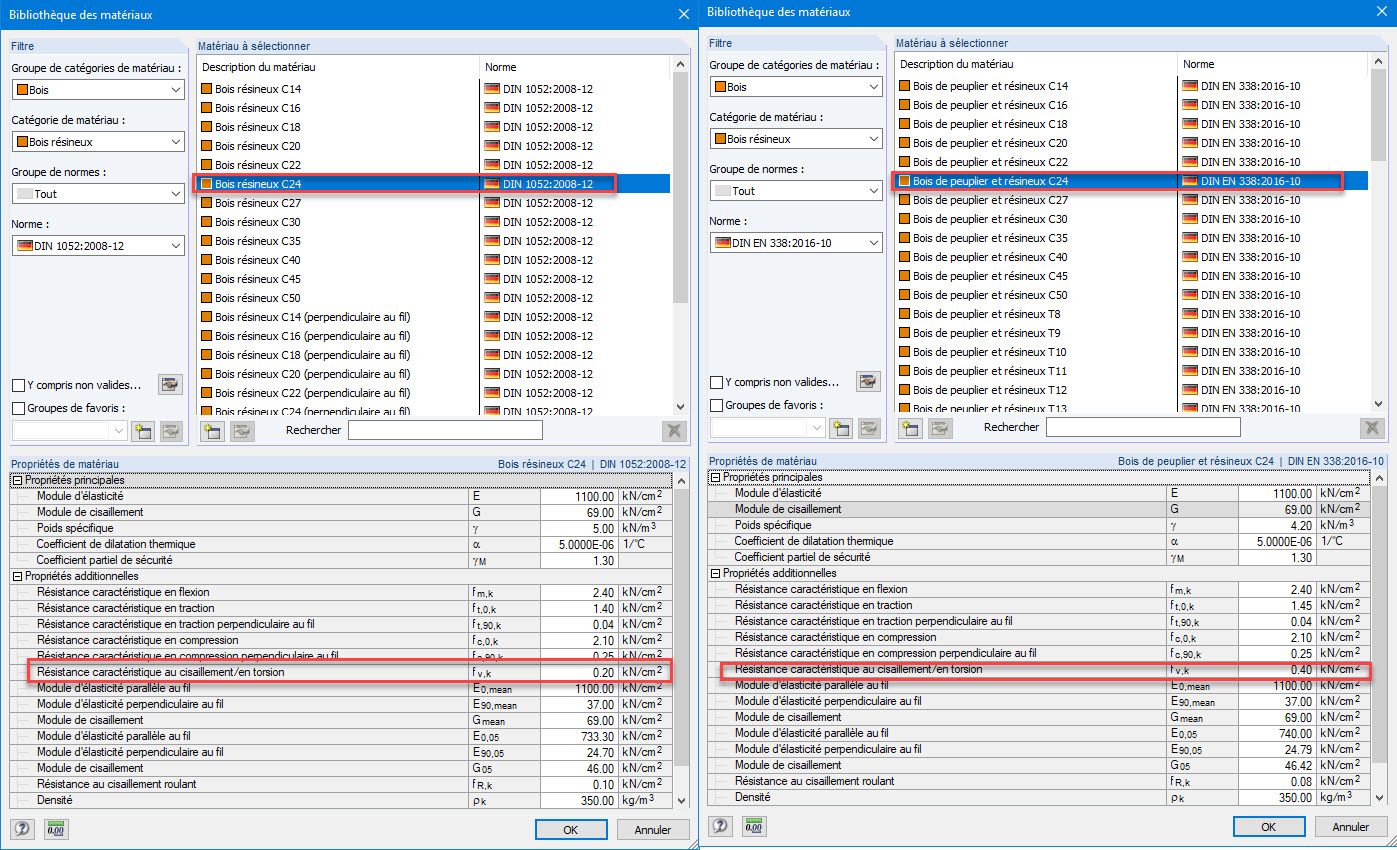
Task: Select 'Bois de peuplier et résineux C40' row
Action: pyautogui.click(x=1132, y=257)
